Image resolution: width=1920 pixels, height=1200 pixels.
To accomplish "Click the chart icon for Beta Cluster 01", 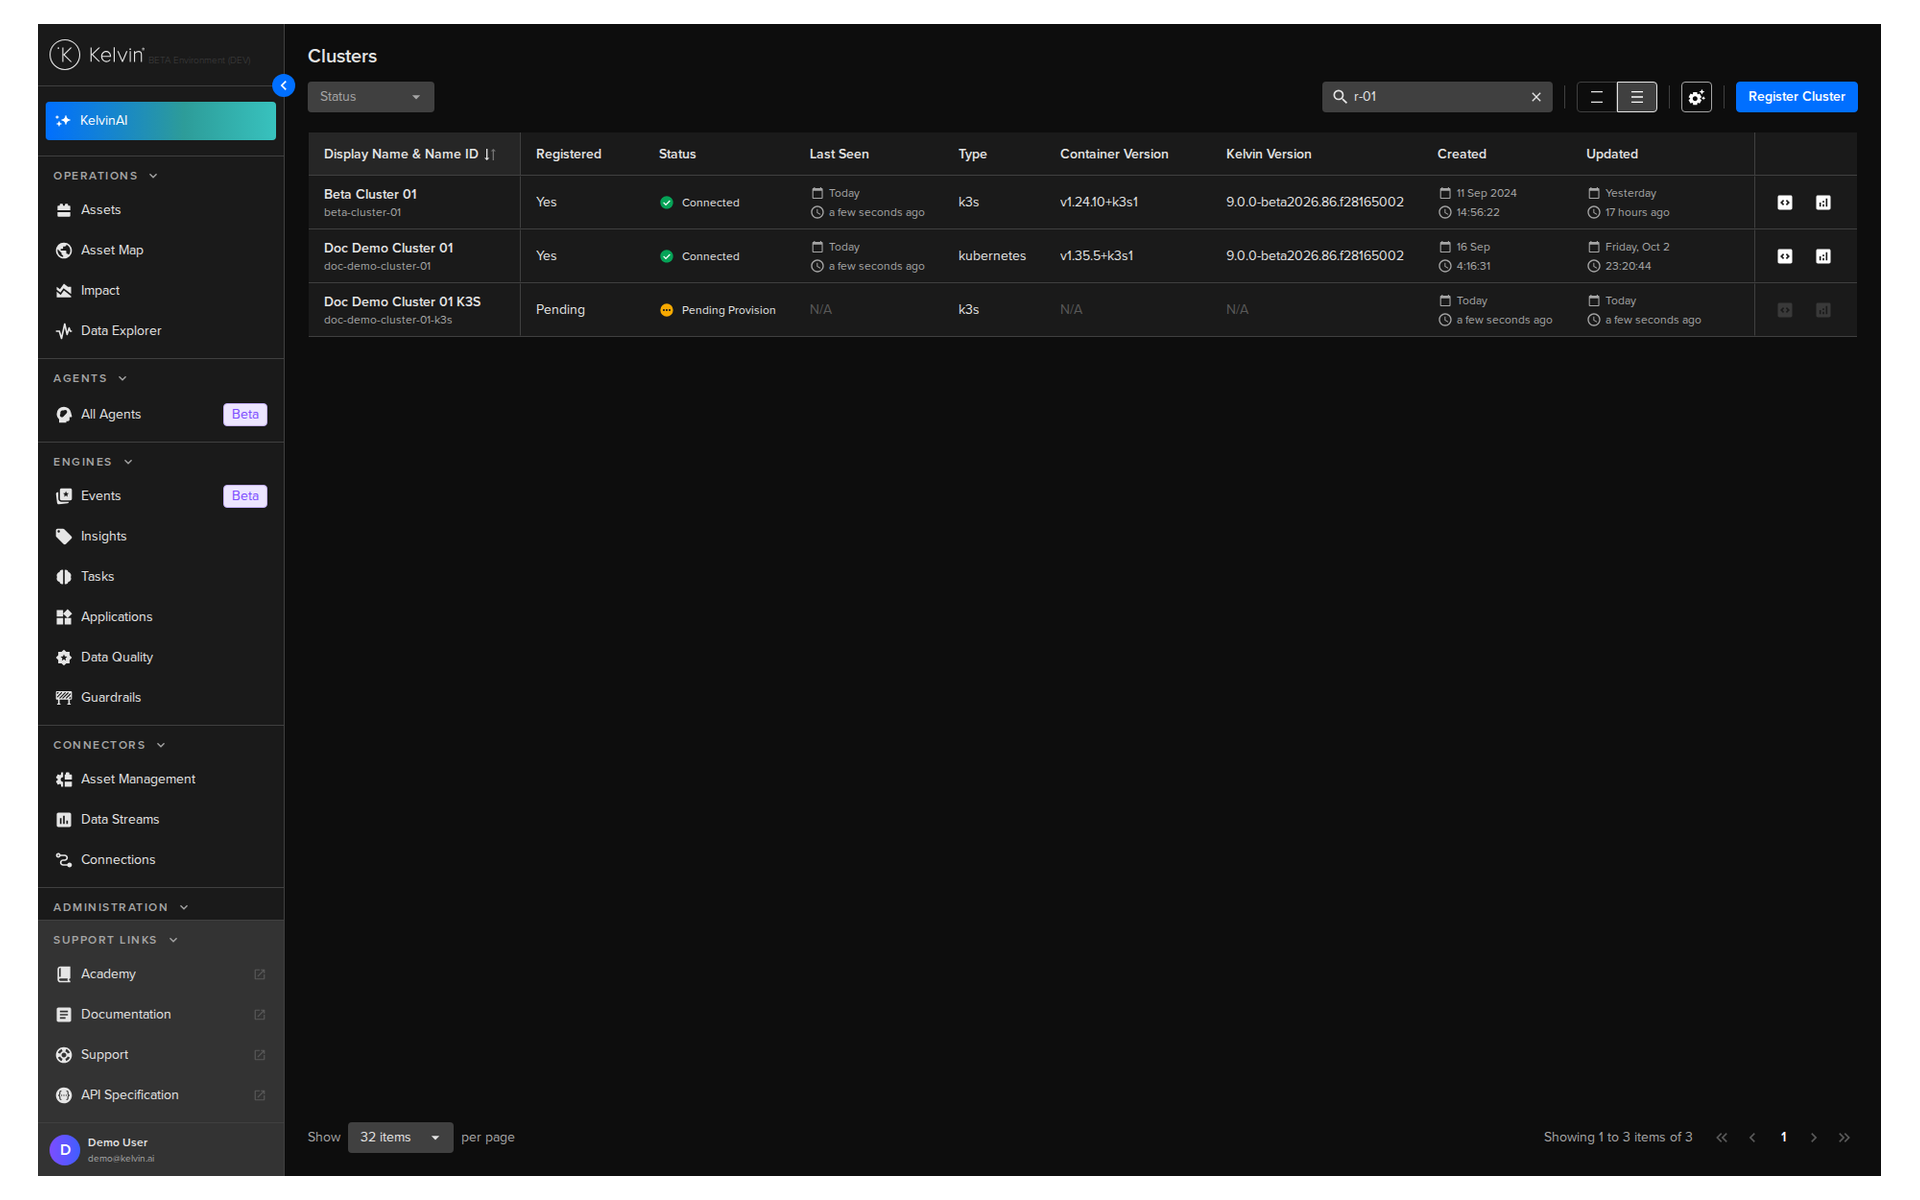I will click(1823, 203).
